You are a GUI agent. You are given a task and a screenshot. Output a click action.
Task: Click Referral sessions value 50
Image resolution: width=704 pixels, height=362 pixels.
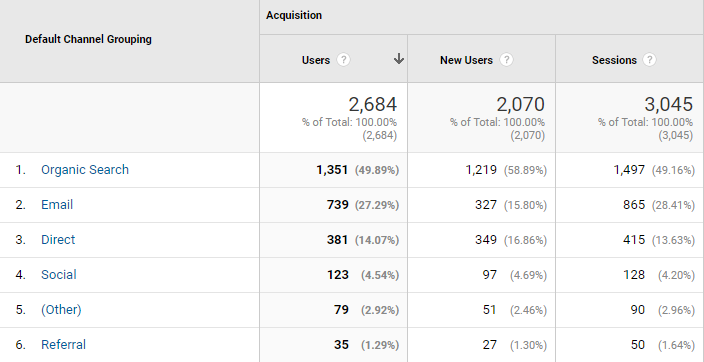tap(638, 345)
